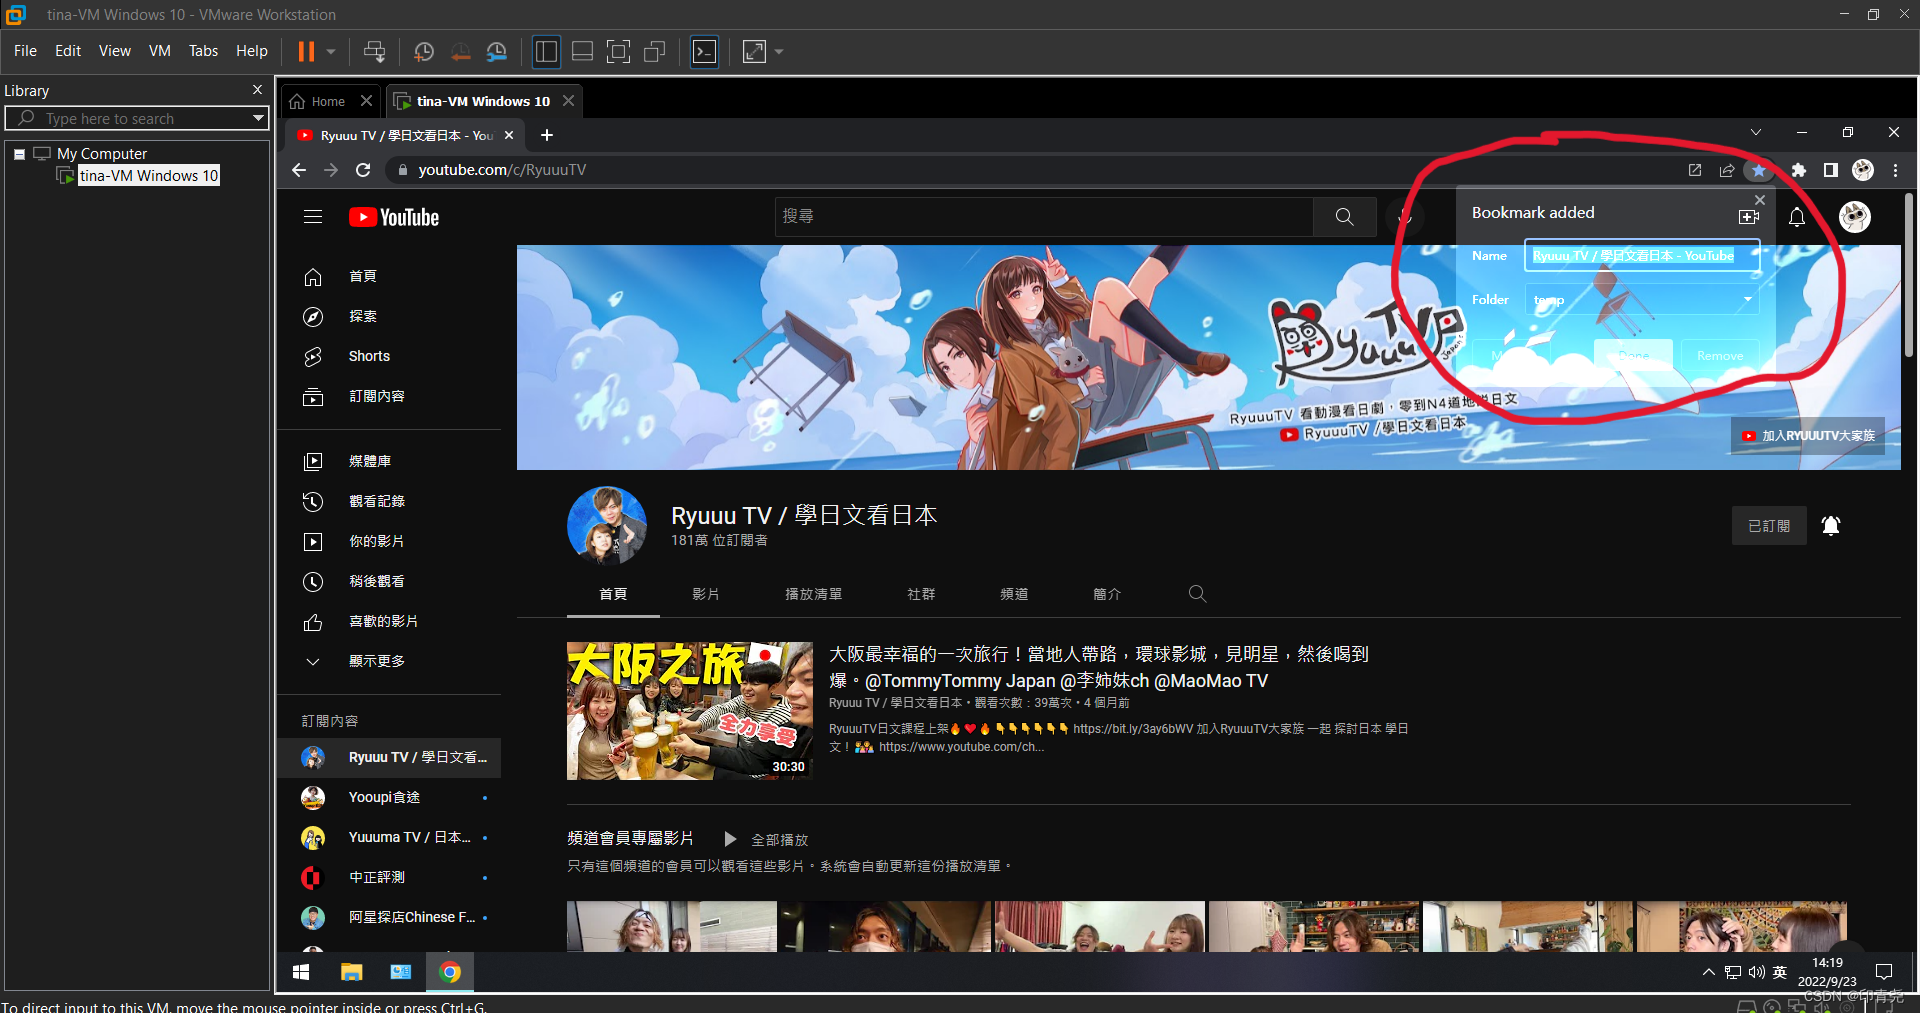Viewport: 1920px width, 1013px height.
Task: Go back in Chrome
Action: pos(299,170)
